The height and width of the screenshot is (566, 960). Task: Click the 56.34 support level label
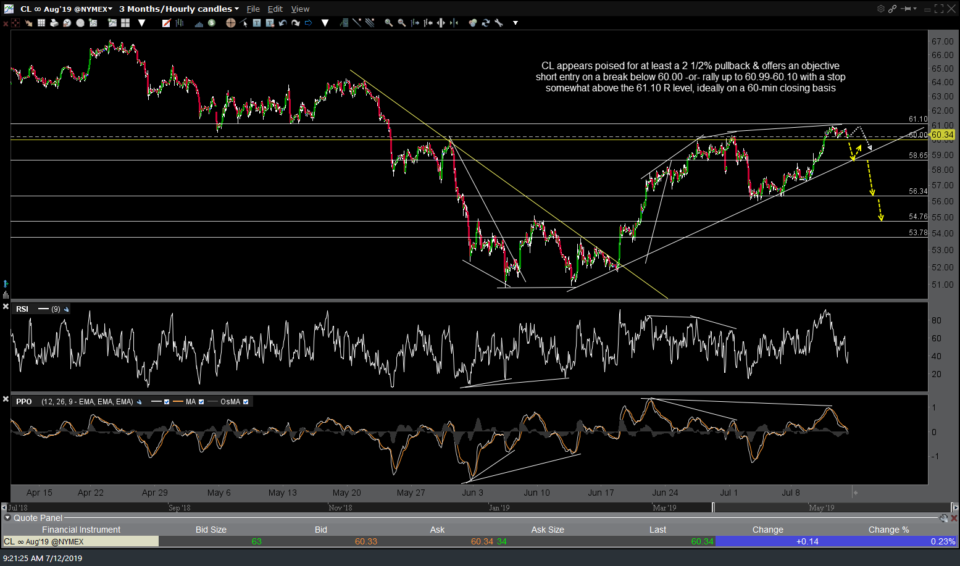point(918,191)
